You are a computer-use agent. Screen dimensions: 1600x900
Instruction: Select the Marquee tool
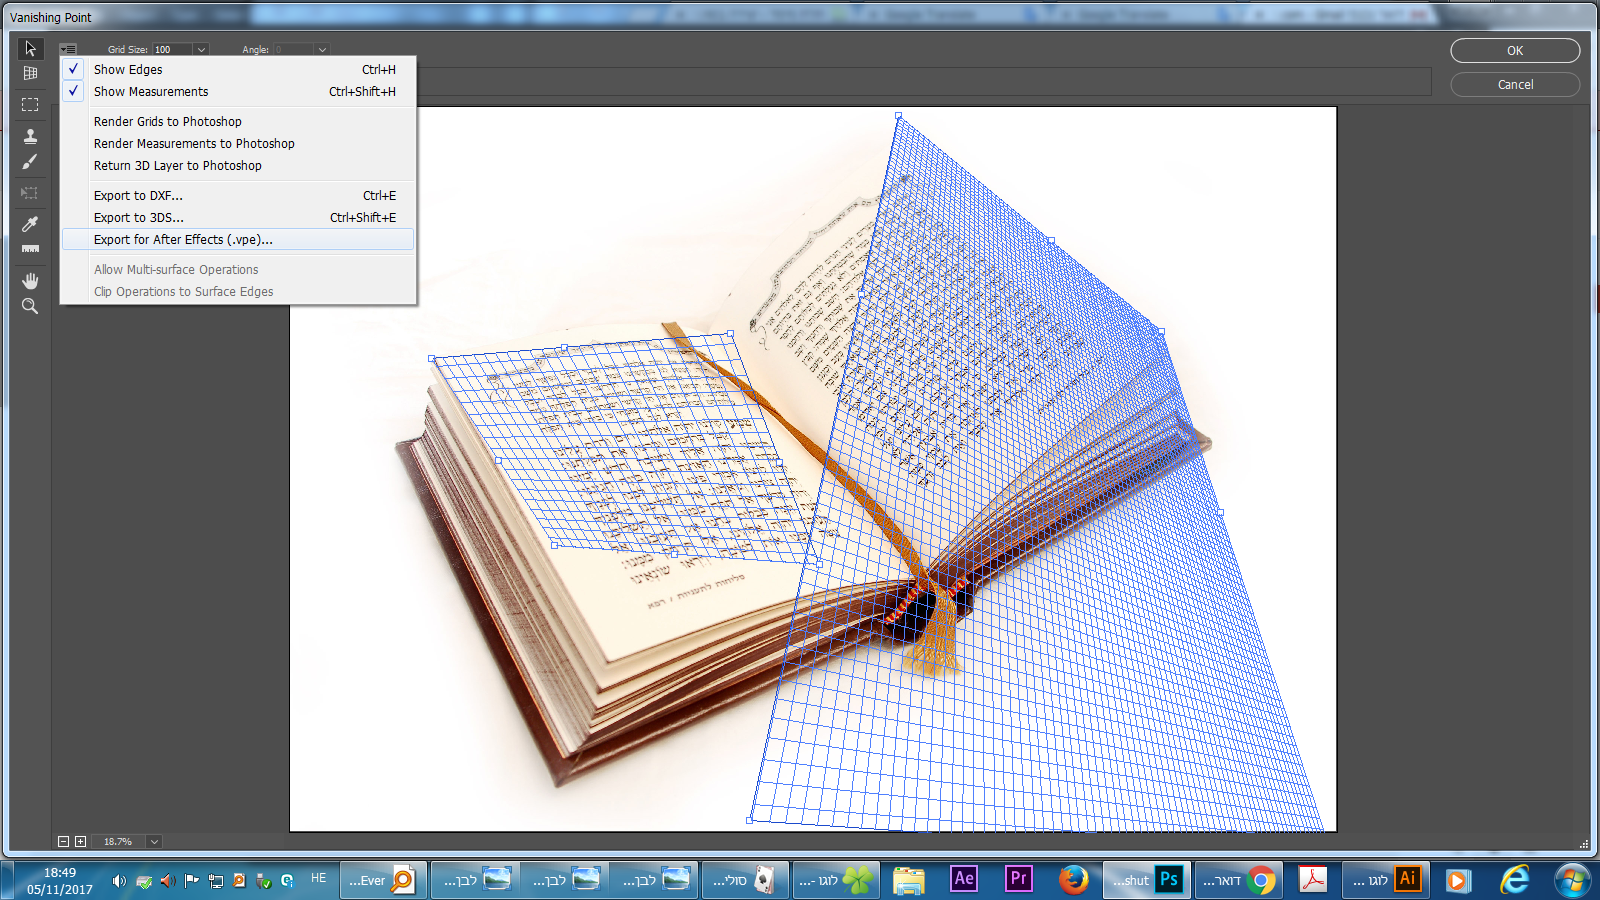tap(30, 104)
